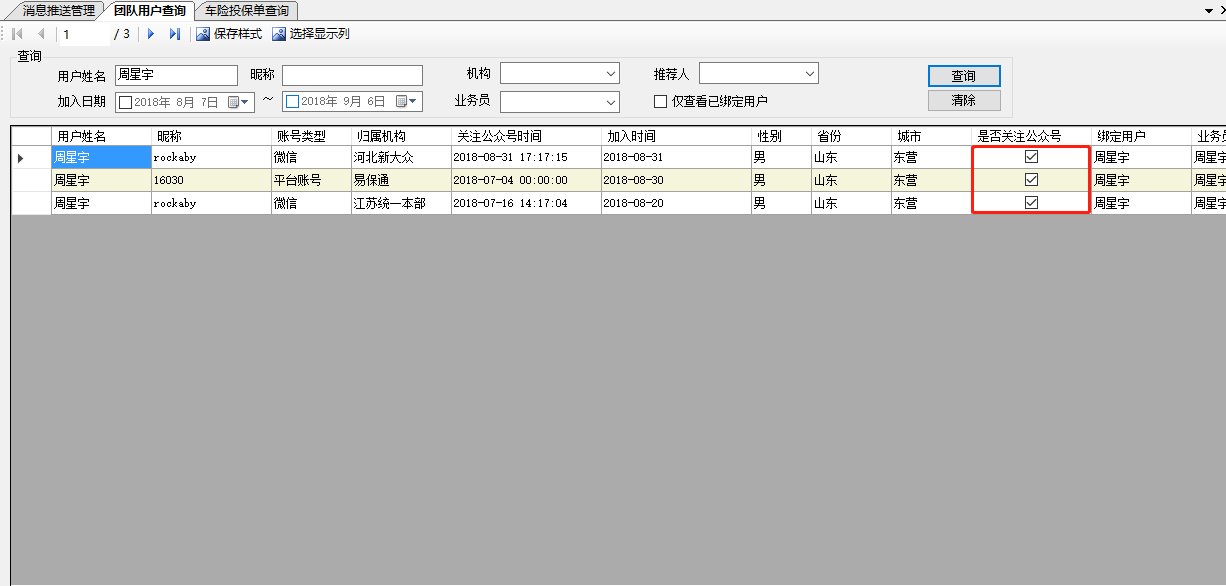Click the 账号类型 column header

coord(312,136)
